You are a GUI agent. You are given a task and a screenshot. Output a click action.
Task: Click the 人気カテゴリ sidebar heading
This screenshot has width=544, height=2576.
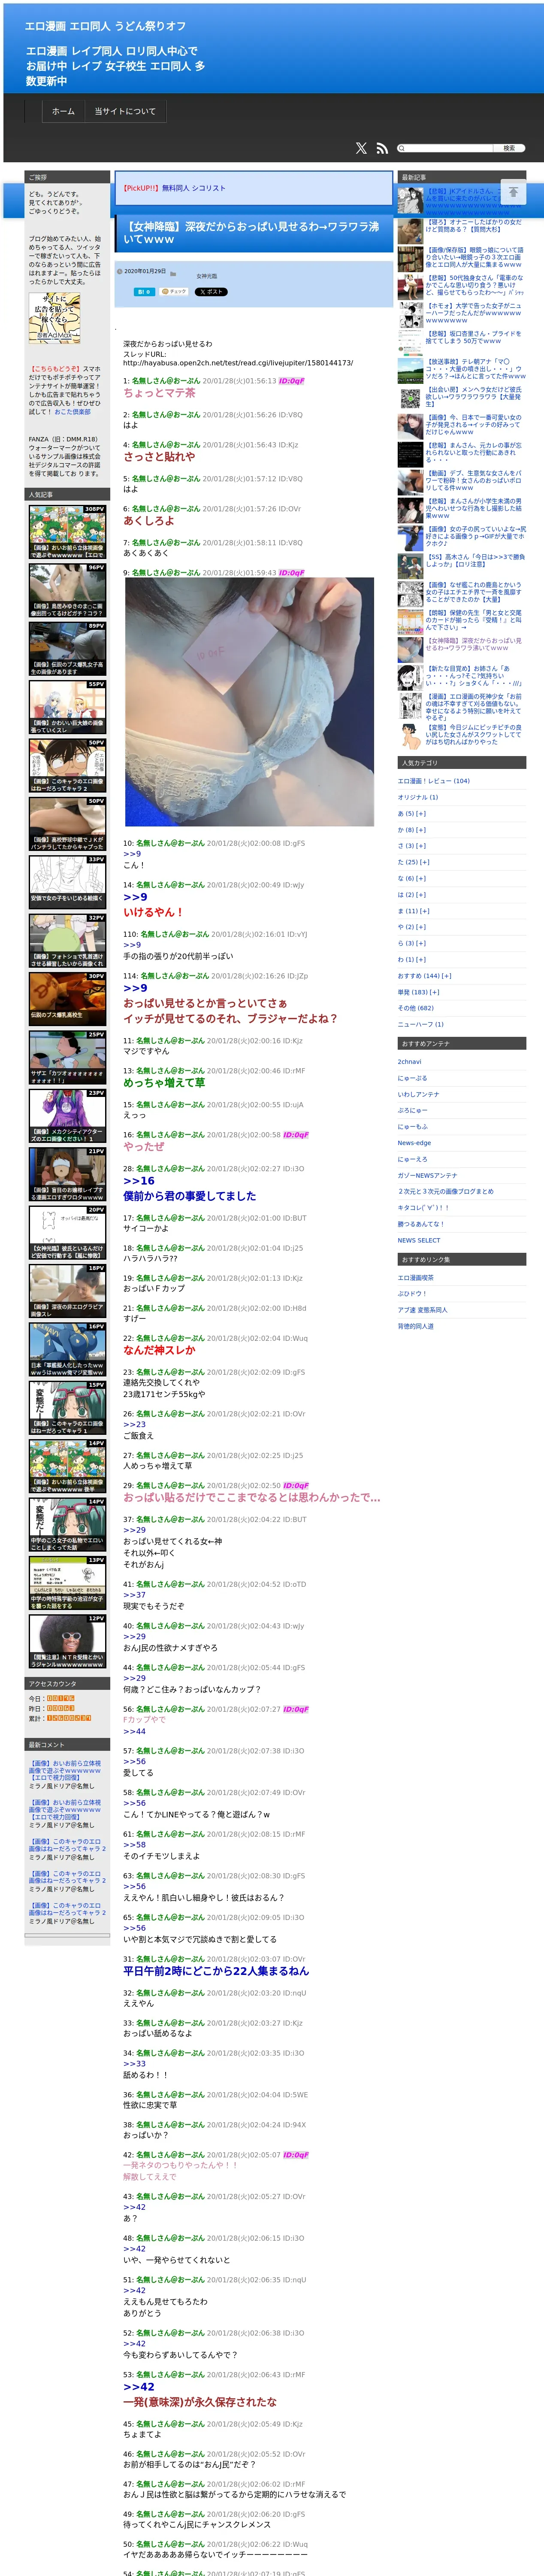point(461,763)
